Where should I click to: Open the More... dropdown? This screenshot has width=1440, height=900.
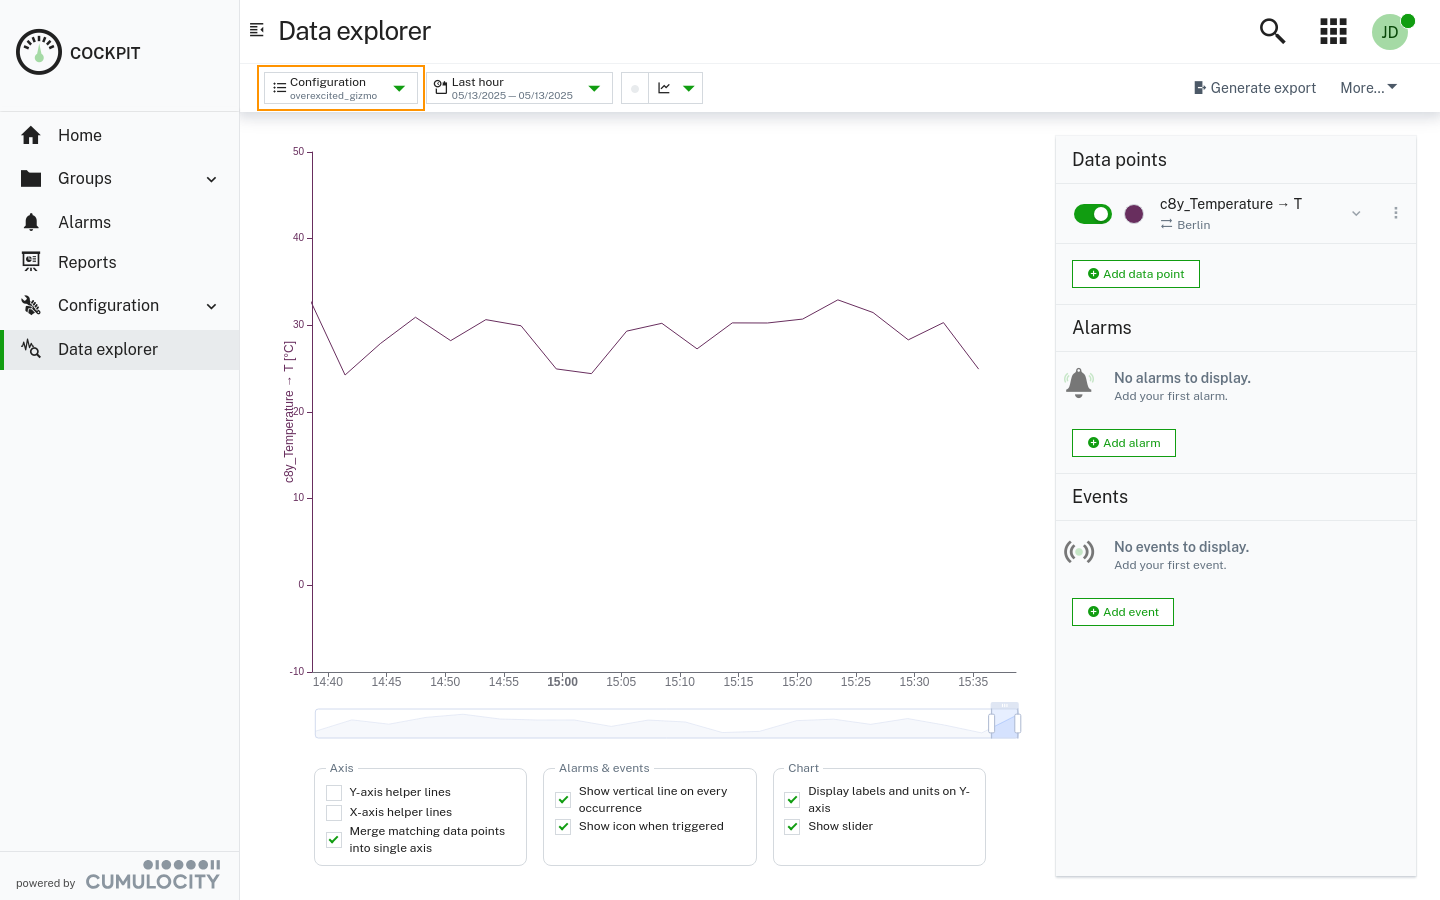tap(1369, 88)
